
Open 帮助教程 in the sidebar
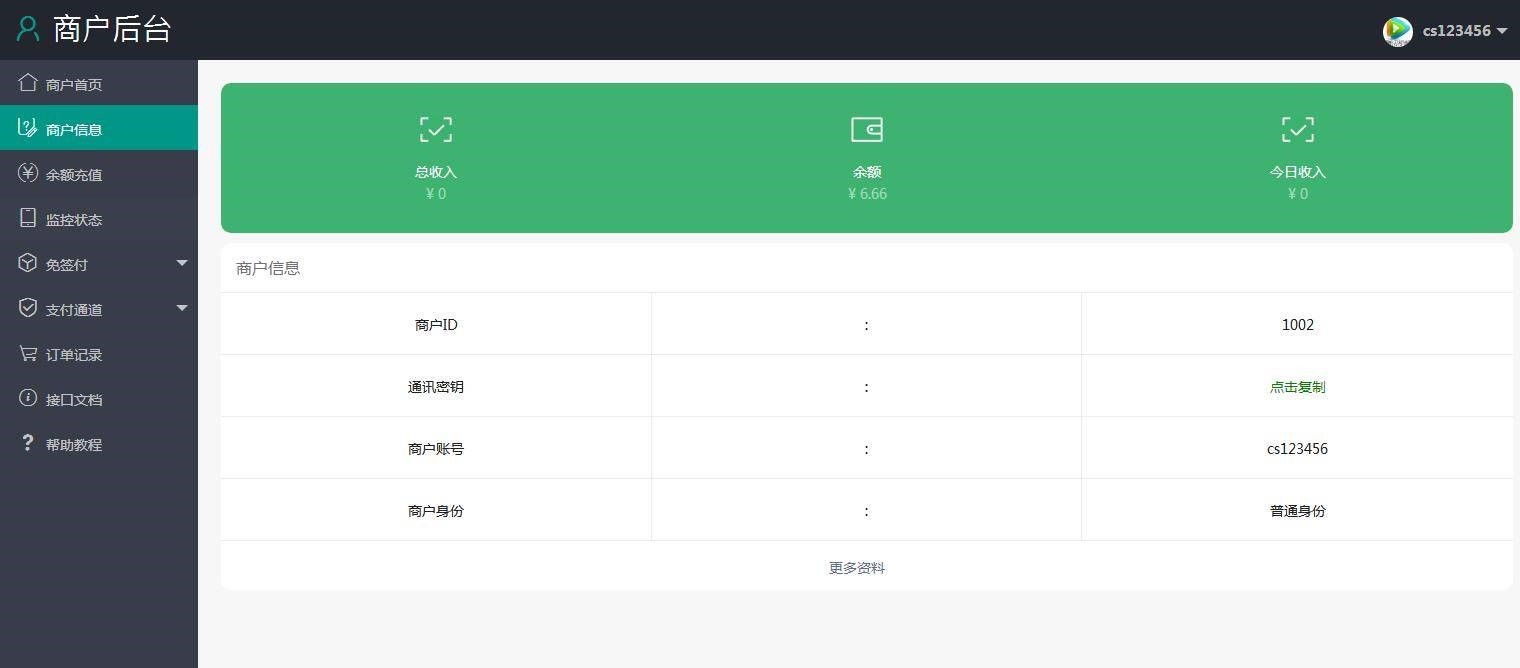99,444
